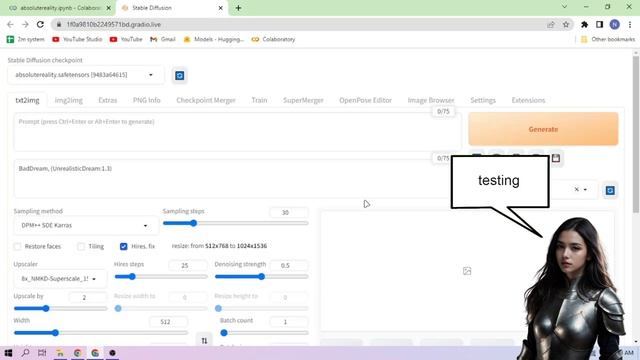Open Windows taskbar search
640x360 pixels.
click(x=25, y=353)
